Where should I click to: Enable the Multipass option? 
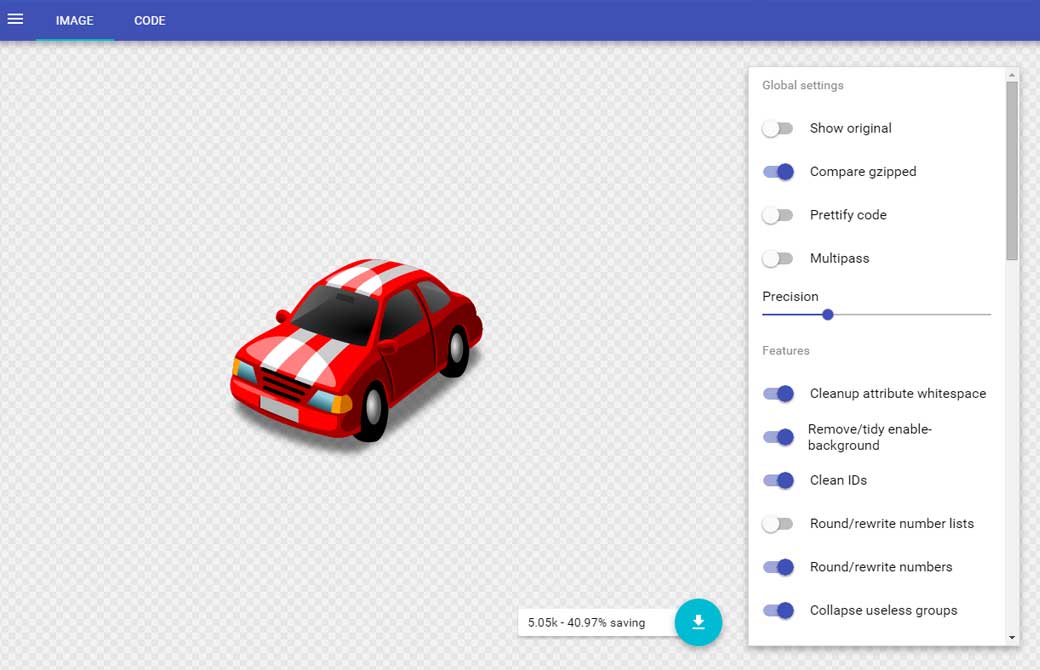[777, 259]
